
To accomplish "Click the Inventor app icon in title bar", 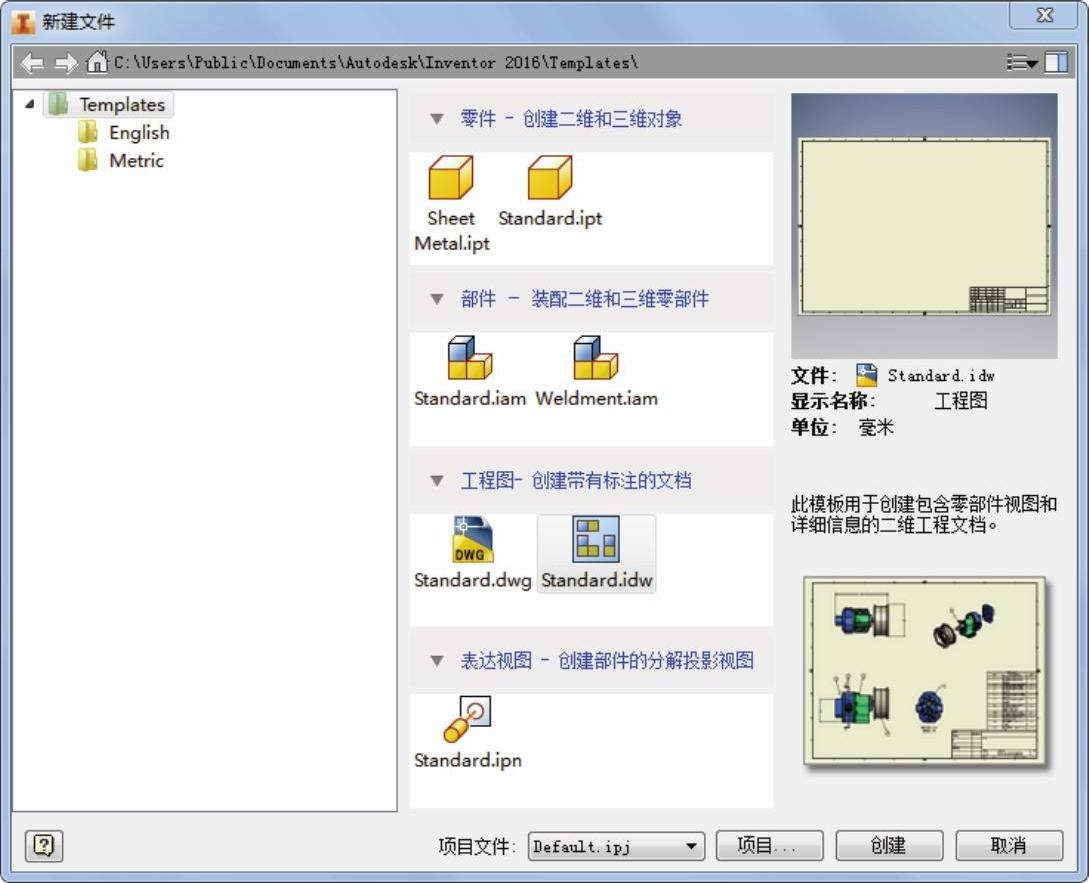I will point(23,22).
